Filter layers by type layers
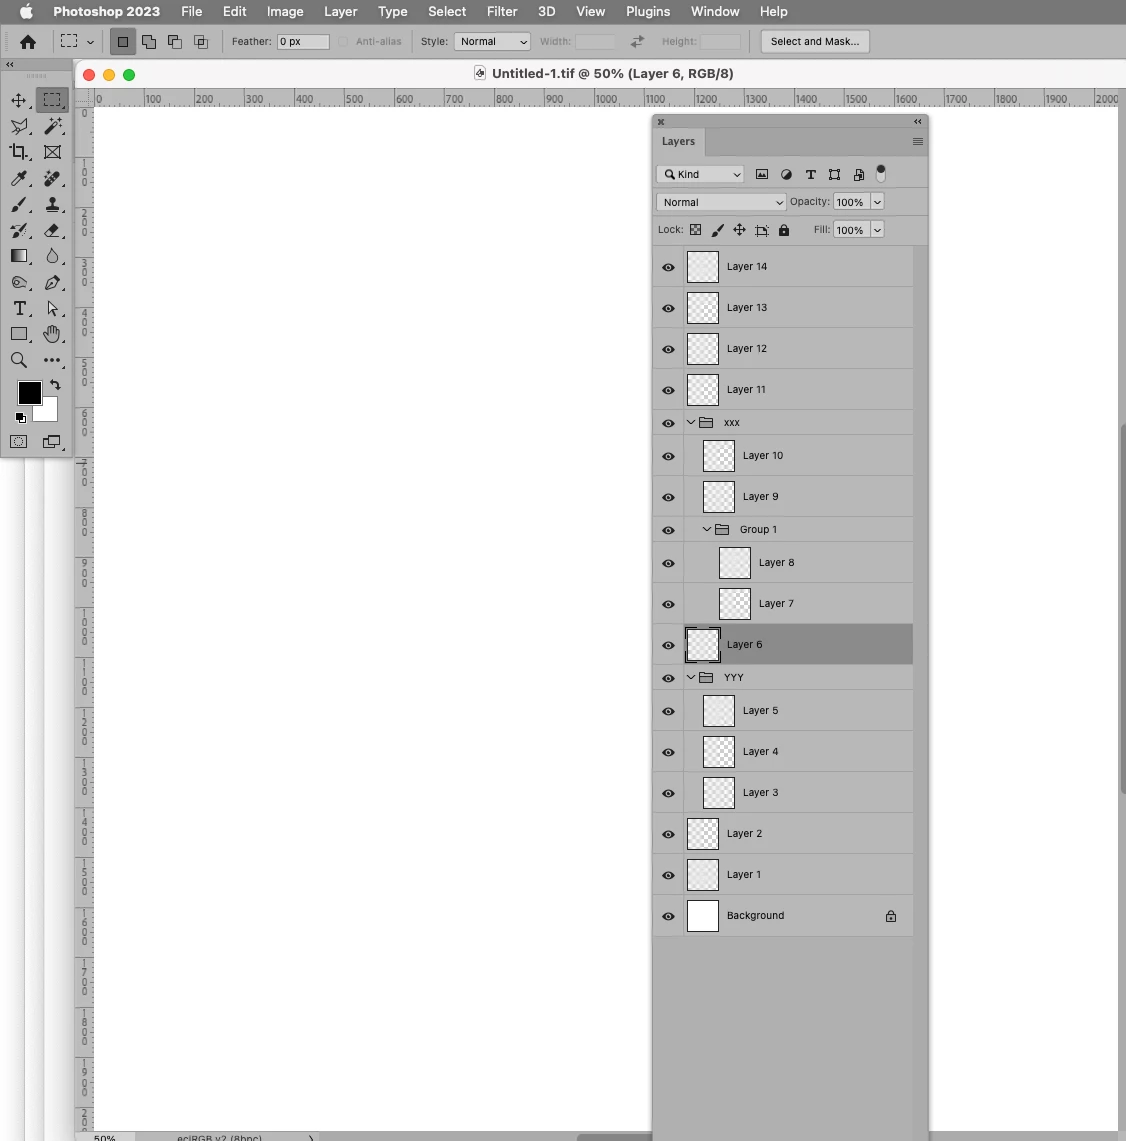This screenshot has width=1126, height=1141. tap(811, 174)
